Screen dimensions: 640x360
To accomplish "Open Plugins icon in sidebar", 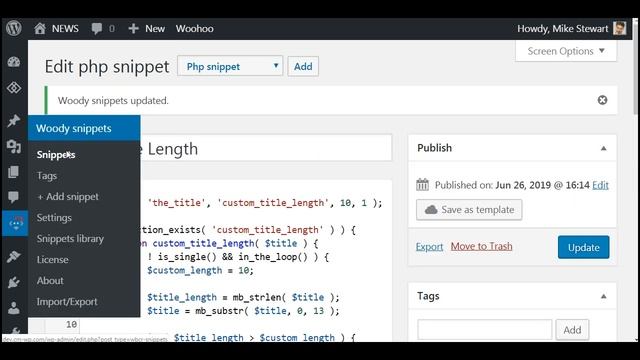I will click(14, 282).
